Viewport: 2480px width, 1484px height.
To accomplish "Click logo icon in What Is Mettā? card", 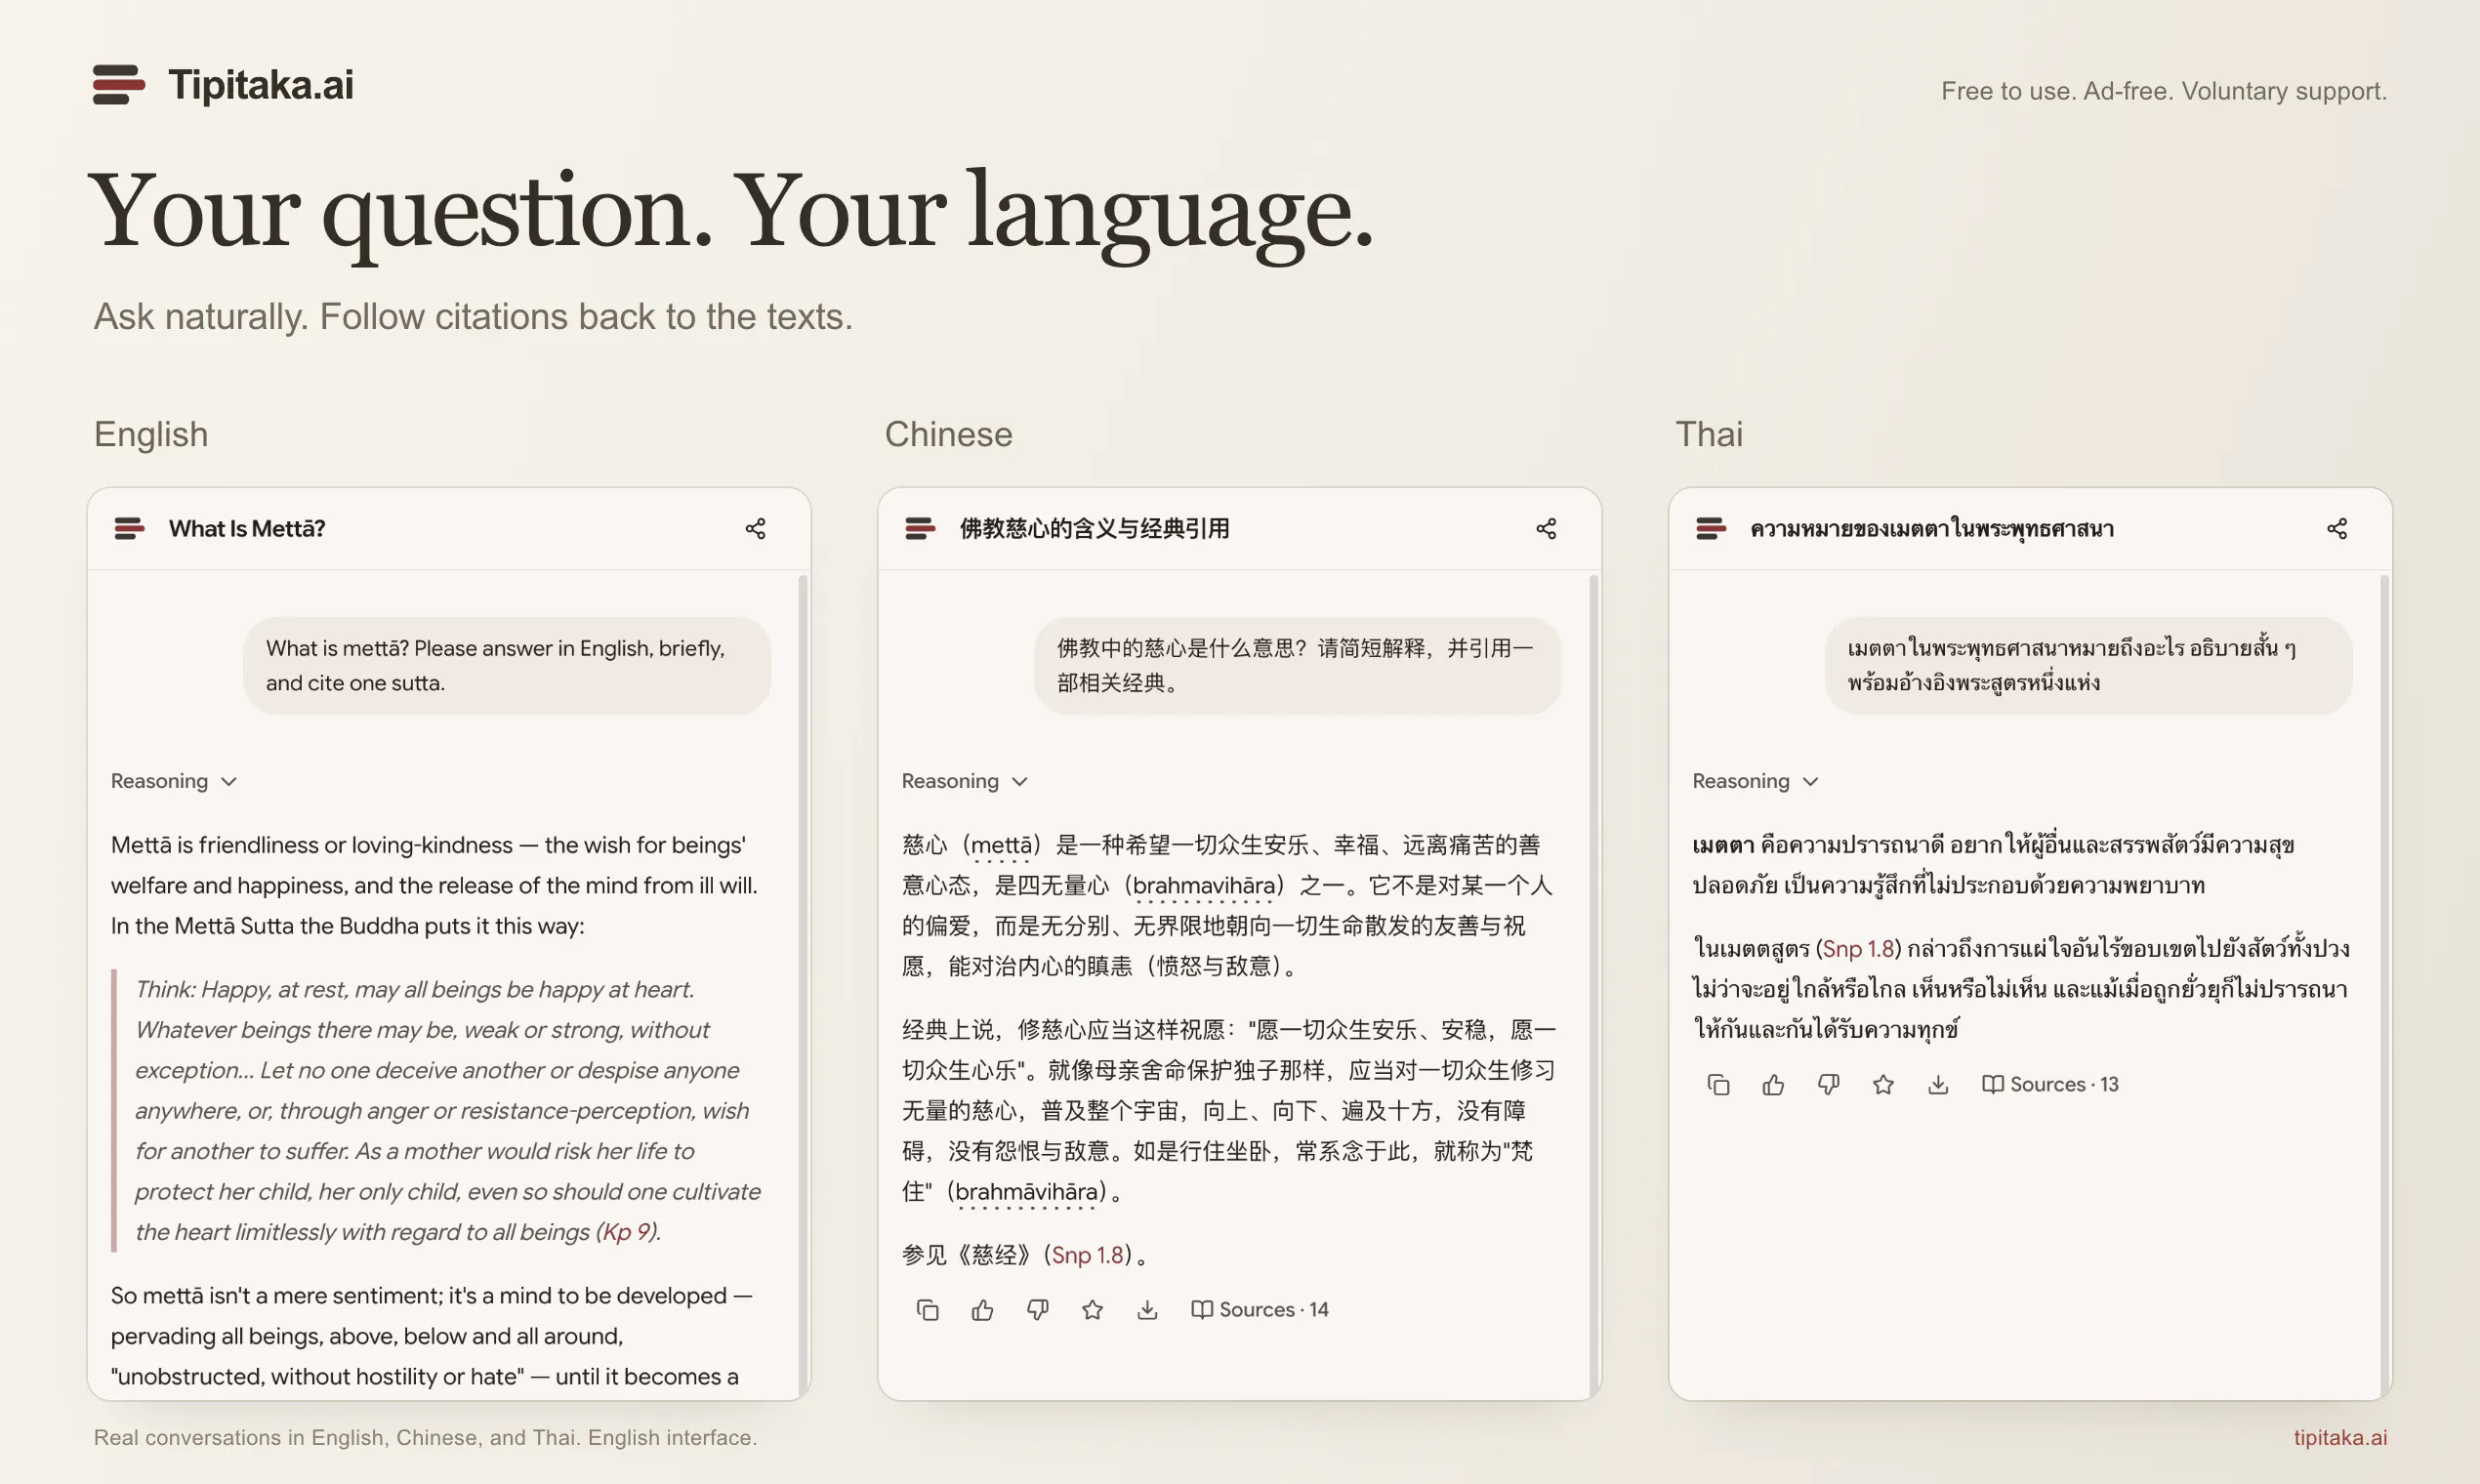I will click(129, 529).
